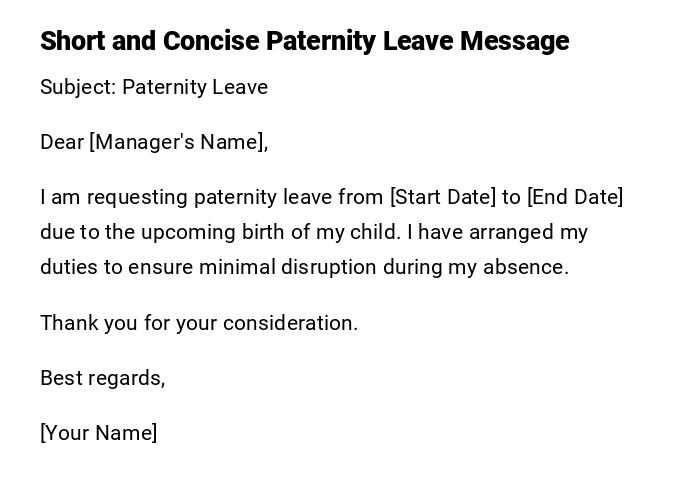Select the [Manager's Name] placeholder
Image resolution: width=700 pixels, height=495 pixels.
point(178,142)
